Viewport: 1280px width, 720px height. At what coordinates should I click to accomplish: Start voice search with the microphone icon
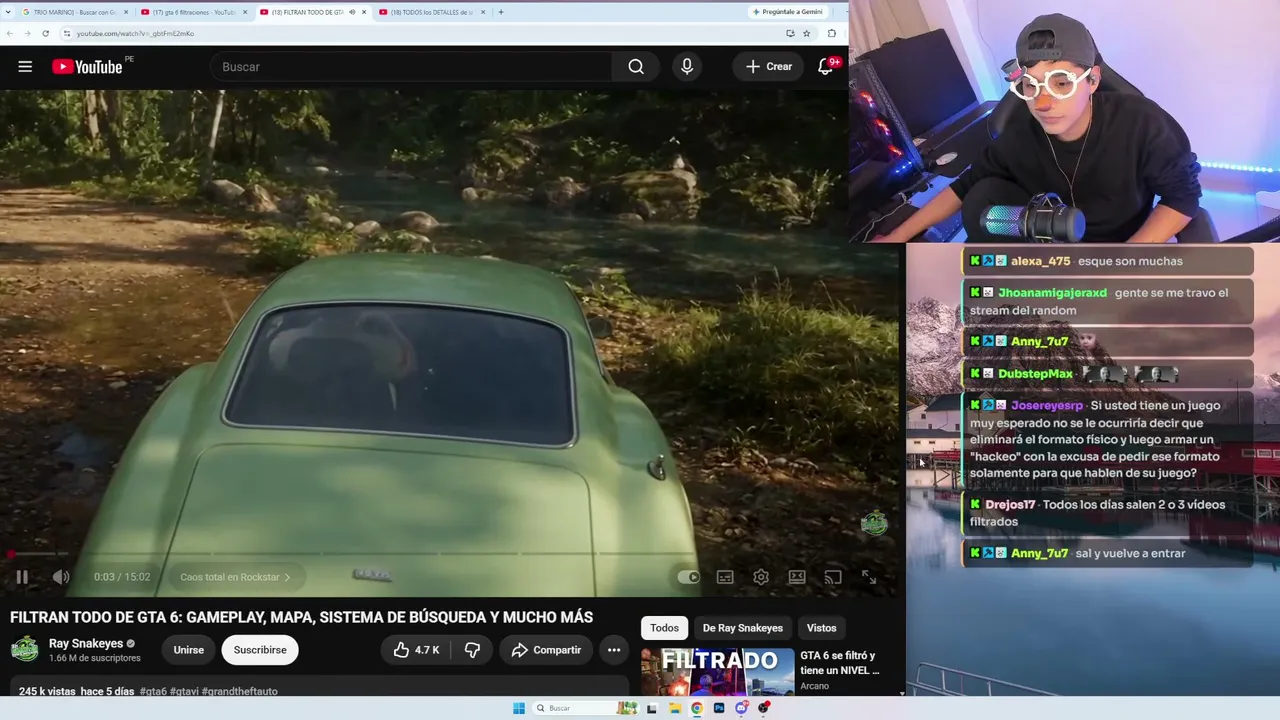pos(687,67)
